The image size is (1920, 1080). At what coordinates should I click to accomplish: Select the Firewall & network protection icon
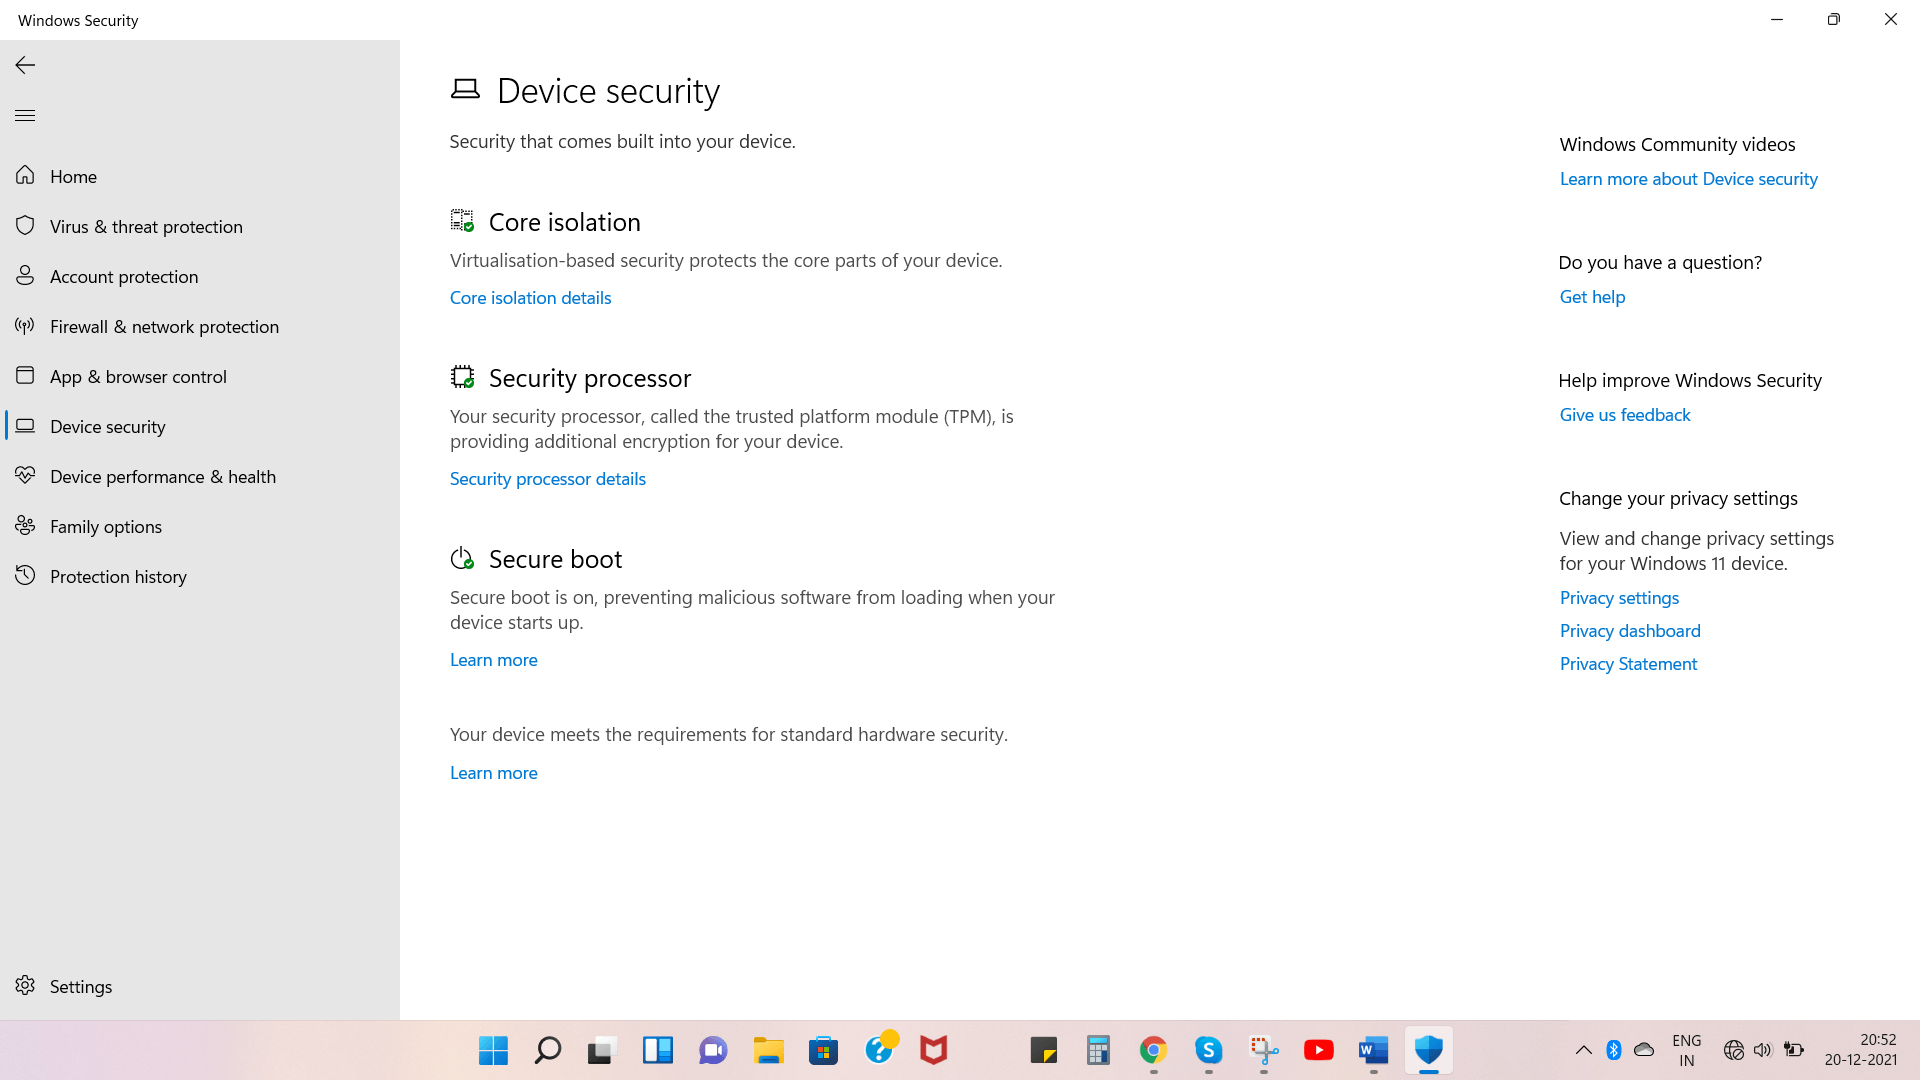coord(25,324)
